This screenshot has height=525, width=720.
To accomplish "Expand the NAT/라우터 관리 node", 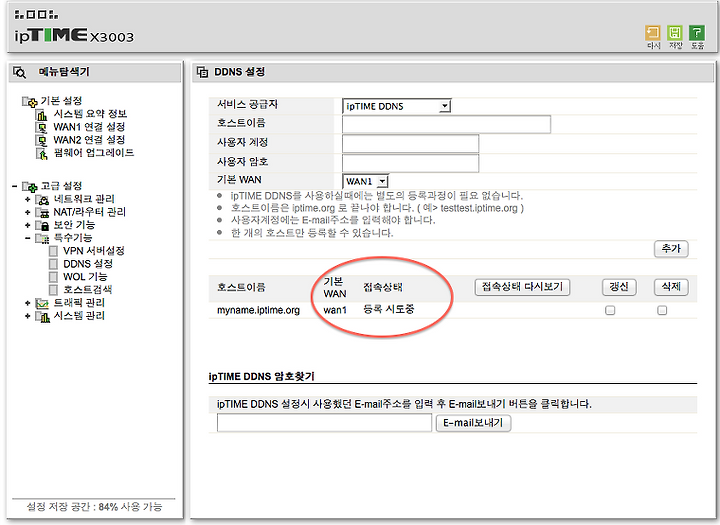I will [x=28, y=212].
